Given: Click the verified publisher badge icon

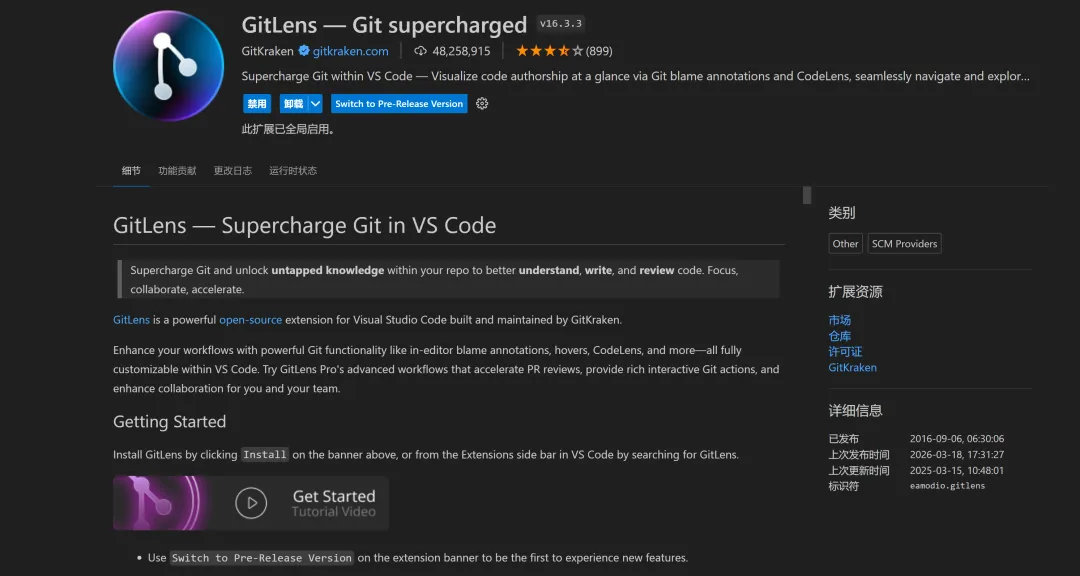Looking at the screenshot, I should click(x=304, y=51).
